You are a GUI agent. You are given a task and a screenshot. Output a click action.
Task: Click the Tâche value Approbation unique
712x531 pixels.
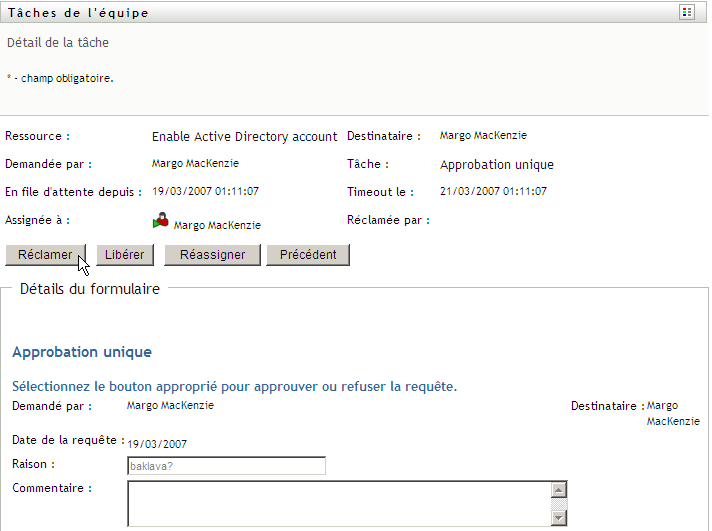497,164
